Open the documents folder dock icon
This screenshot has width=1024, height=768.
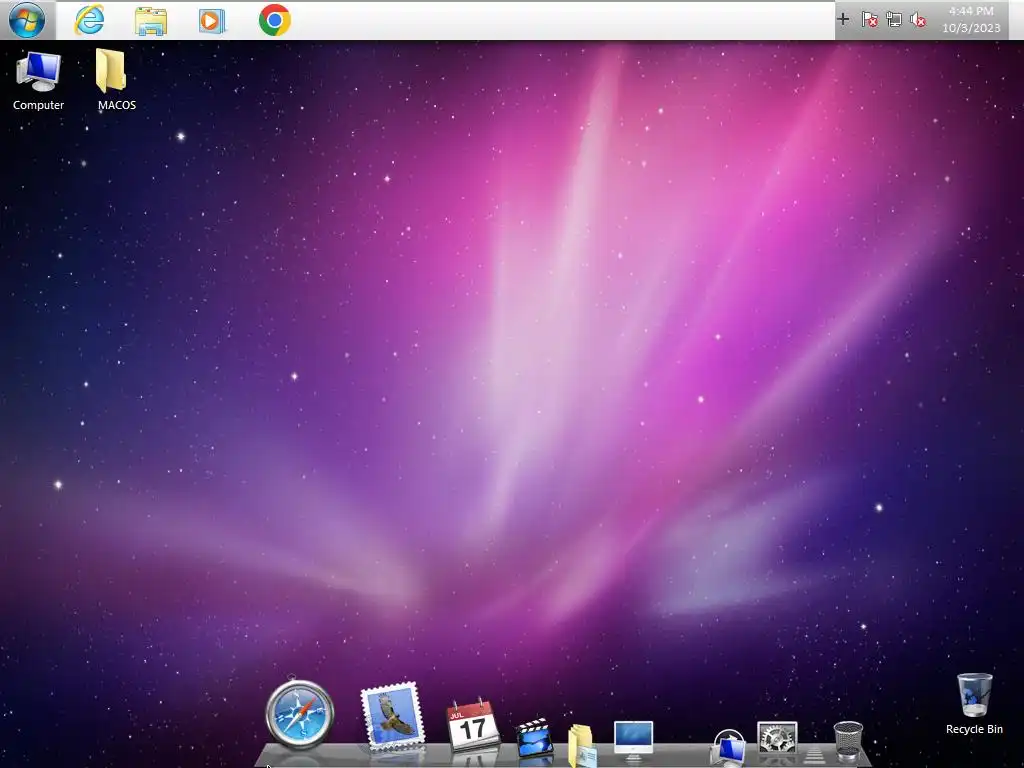pos(581,744)
